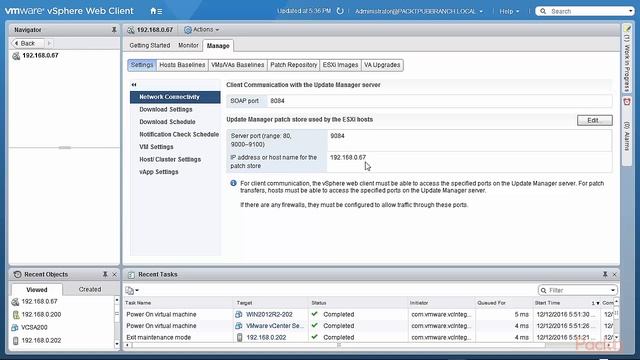Click the Edit button for patch store
The height and width of the screenshot is (360, 640).
click(595, 120)
